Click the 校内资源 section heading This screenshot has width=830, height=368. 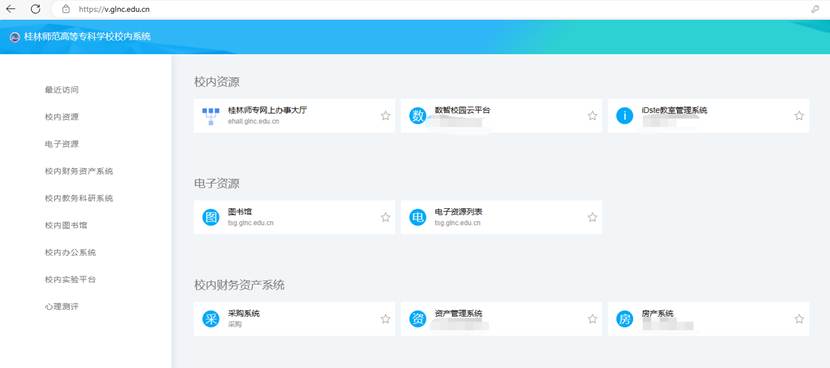point(216,82)
